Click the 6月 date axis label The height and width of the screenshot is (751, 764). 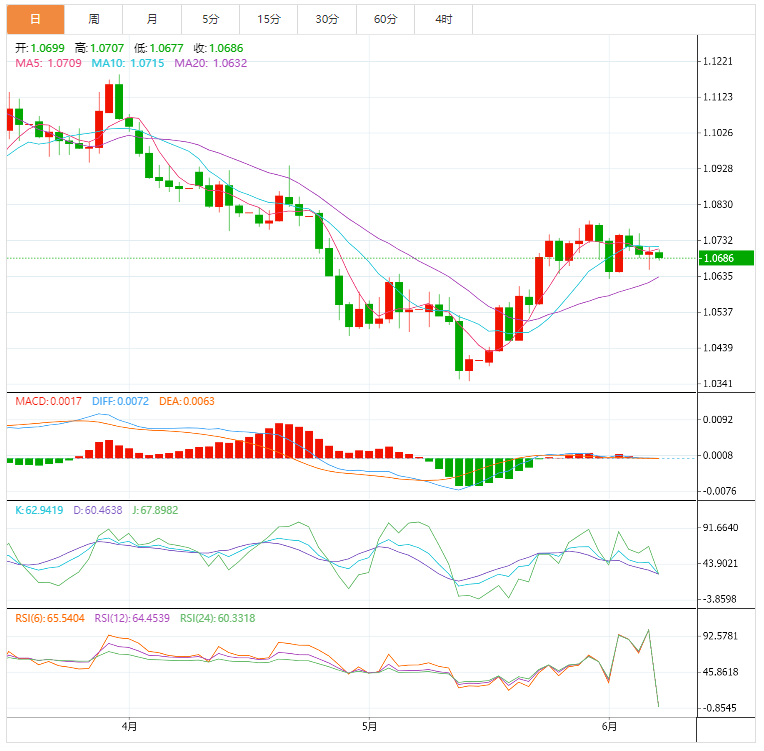(x=609, y=727)
